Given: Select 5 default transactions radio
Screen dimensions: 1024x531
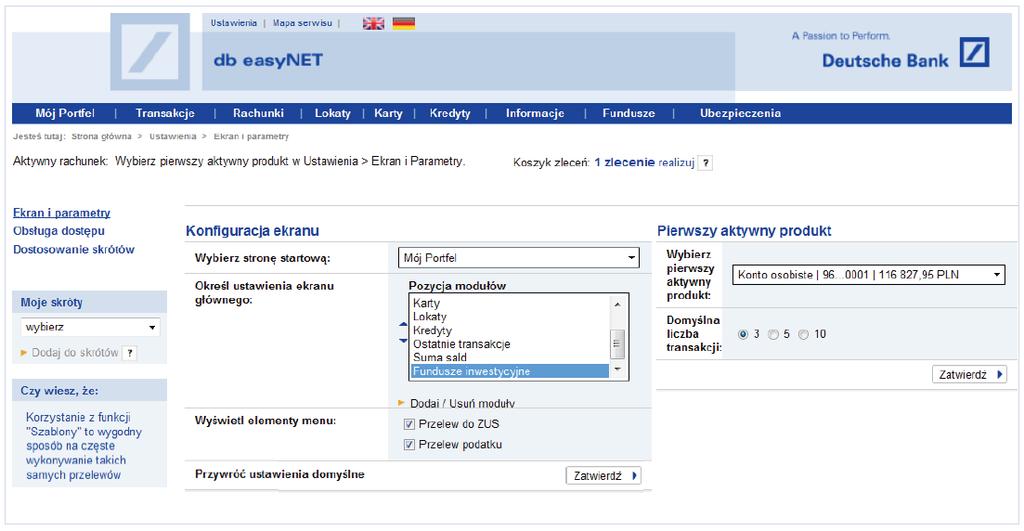Looking at the screenshot, I should point(773,334).
